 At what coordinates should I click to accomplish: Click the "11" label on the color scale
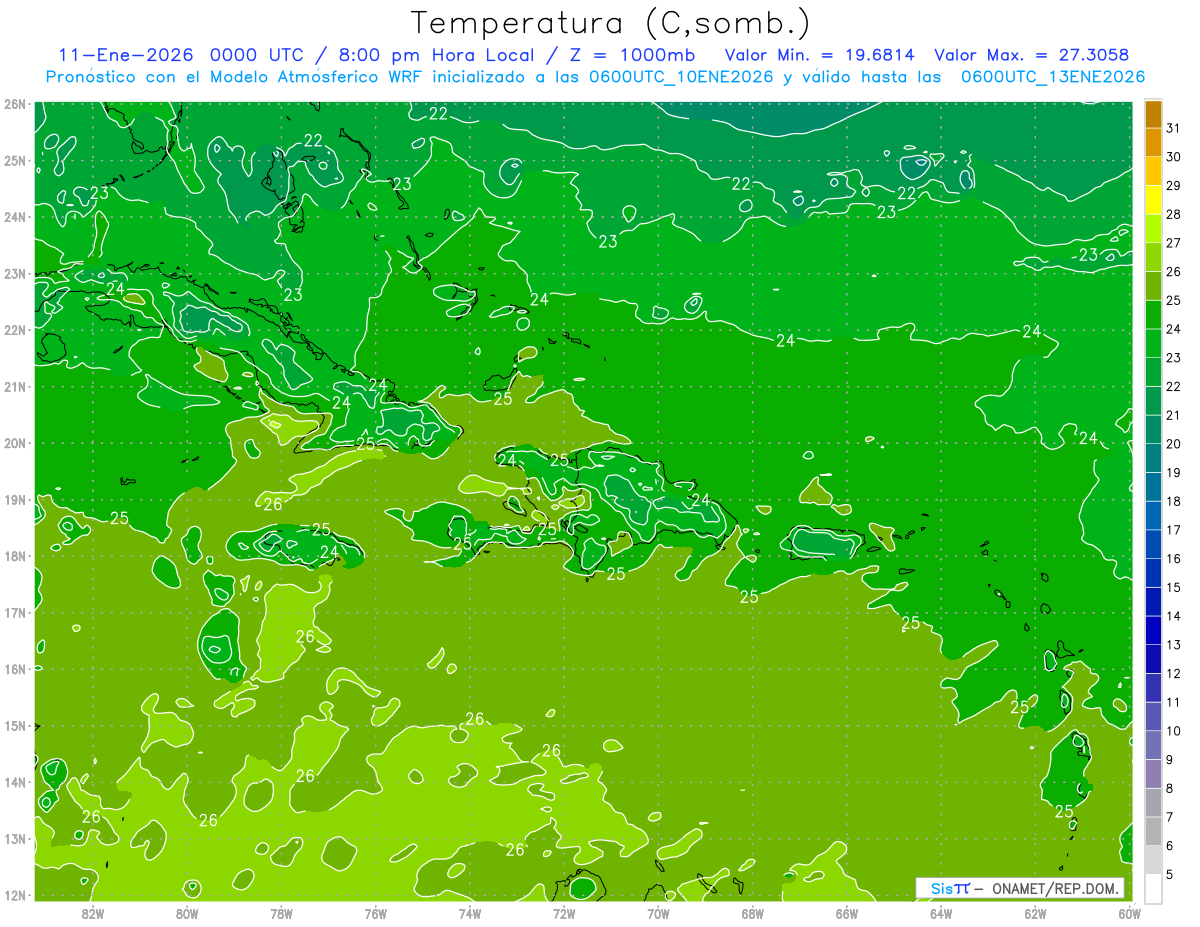coord(1173,702)
